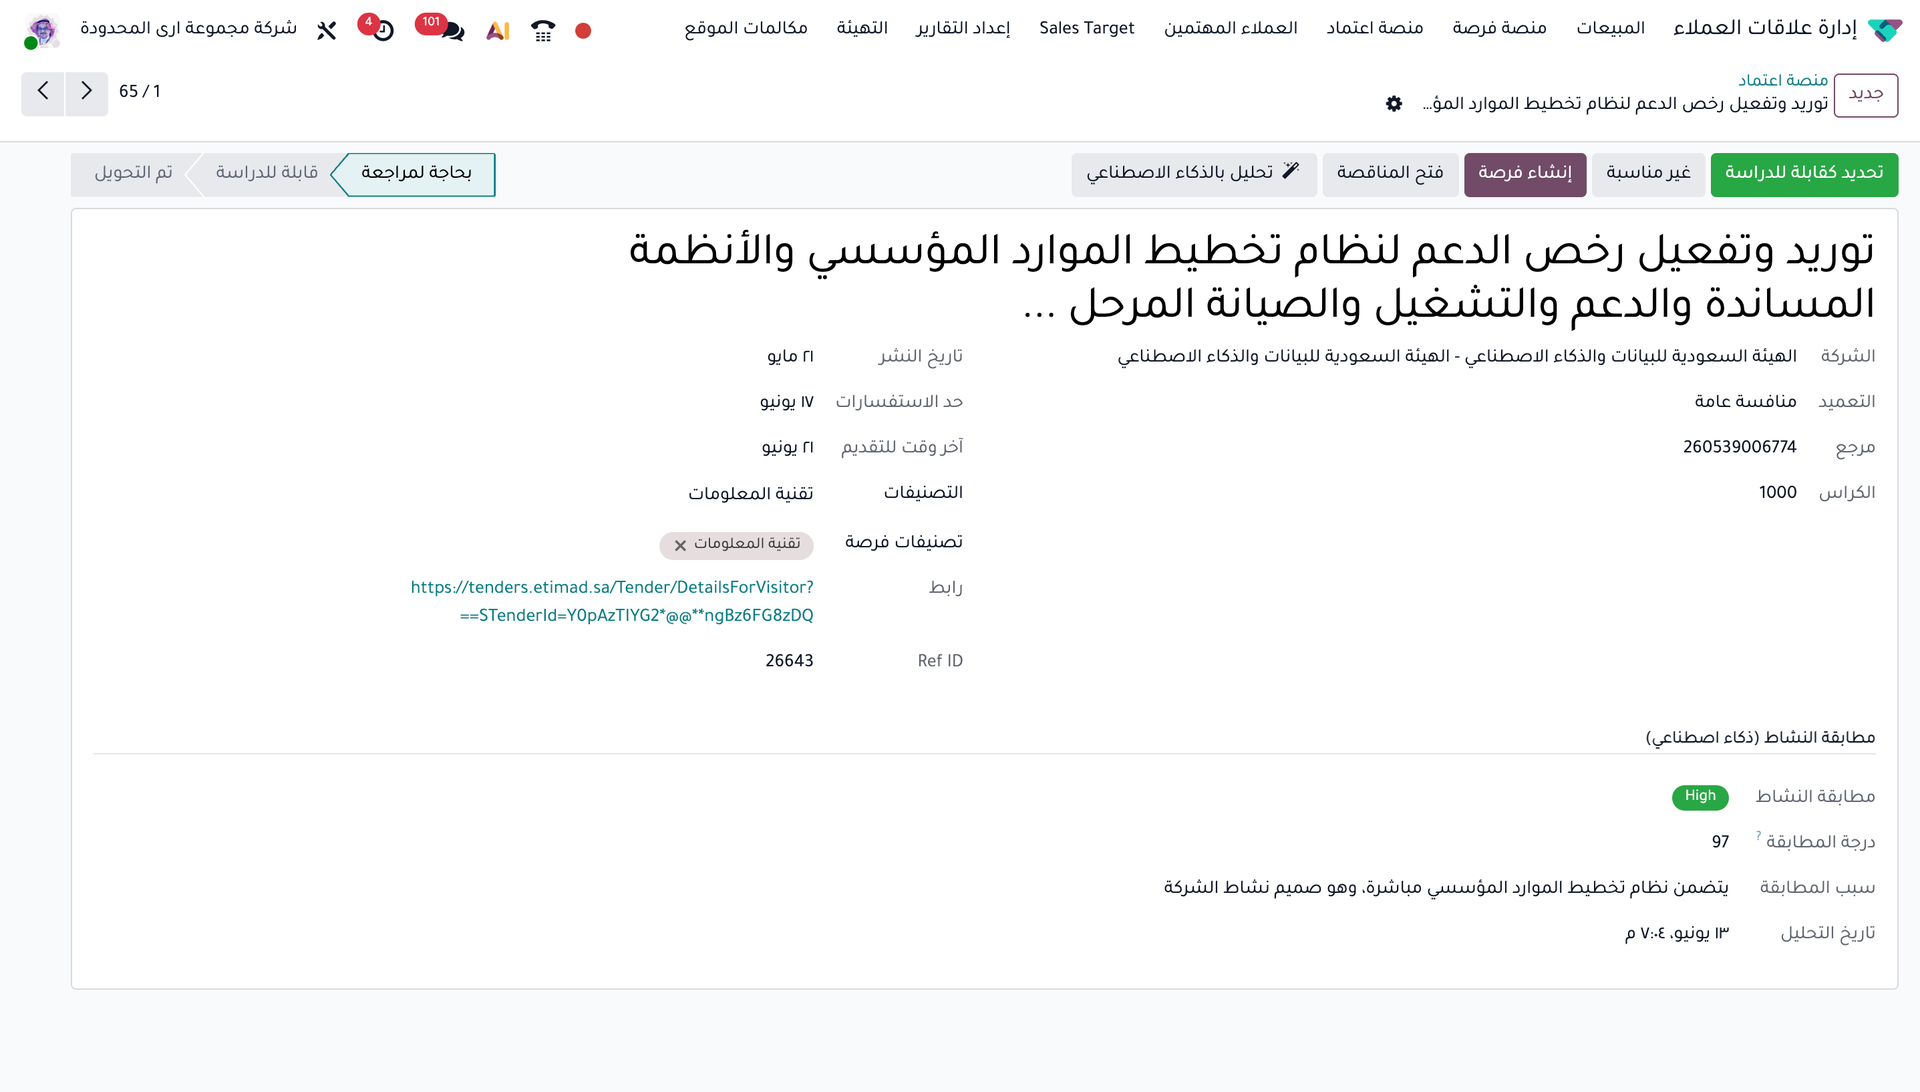This screenshot has height=1092, width=1920.
Task: Click the user avatar in top bar
Action: pos(42,31)
